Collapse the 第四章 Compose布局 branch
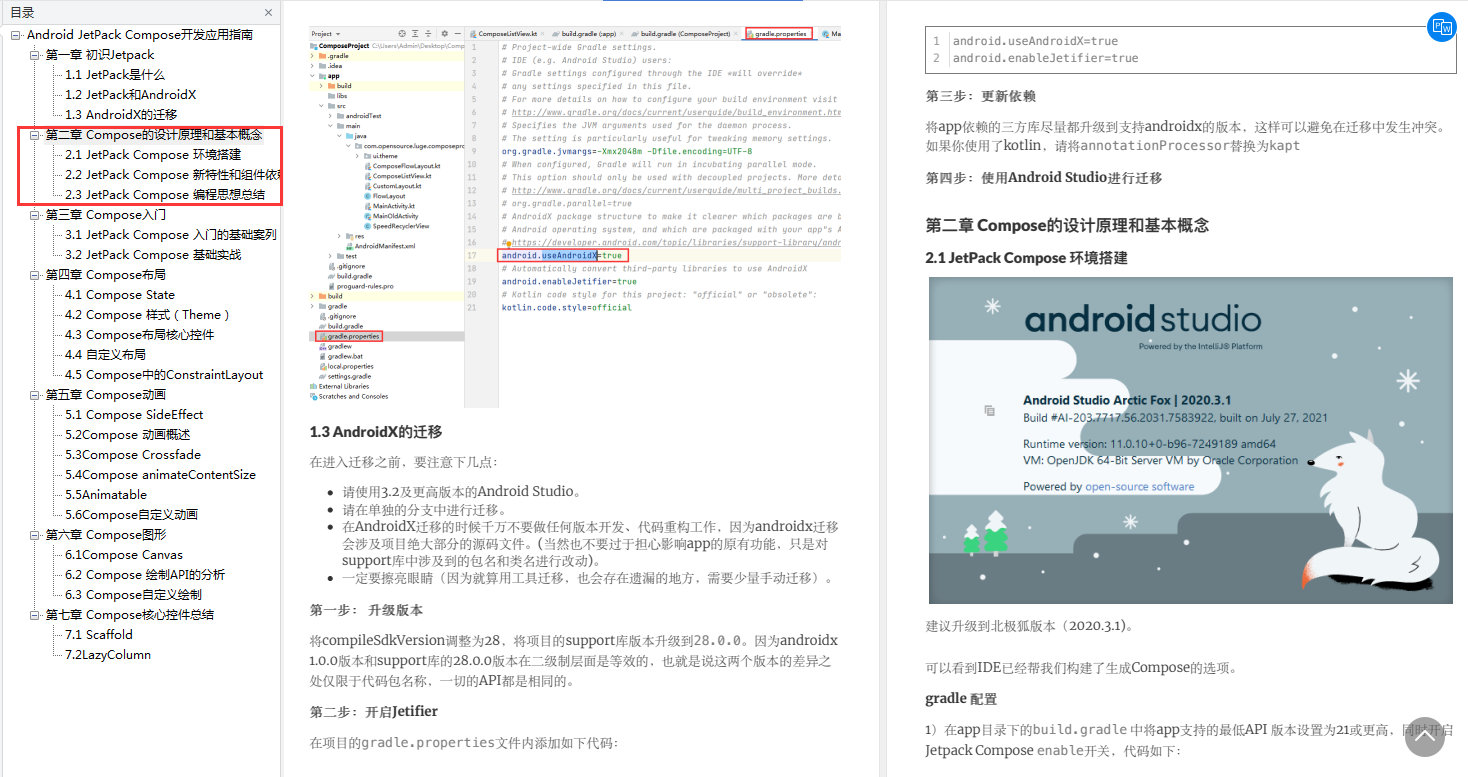Screen dimensions: 1468x777 [35, 275]
